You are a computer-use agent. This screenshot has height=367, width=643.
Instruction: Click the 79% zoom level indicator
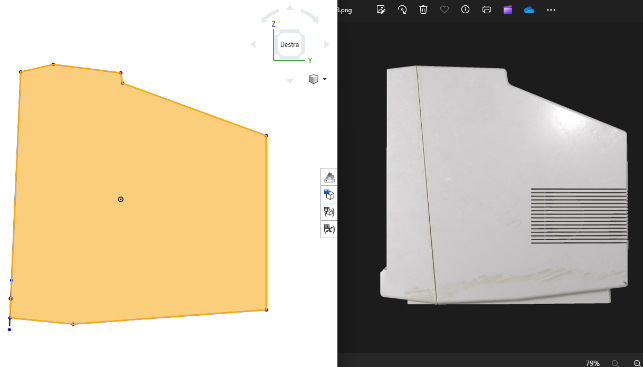(x=593, y=363)
